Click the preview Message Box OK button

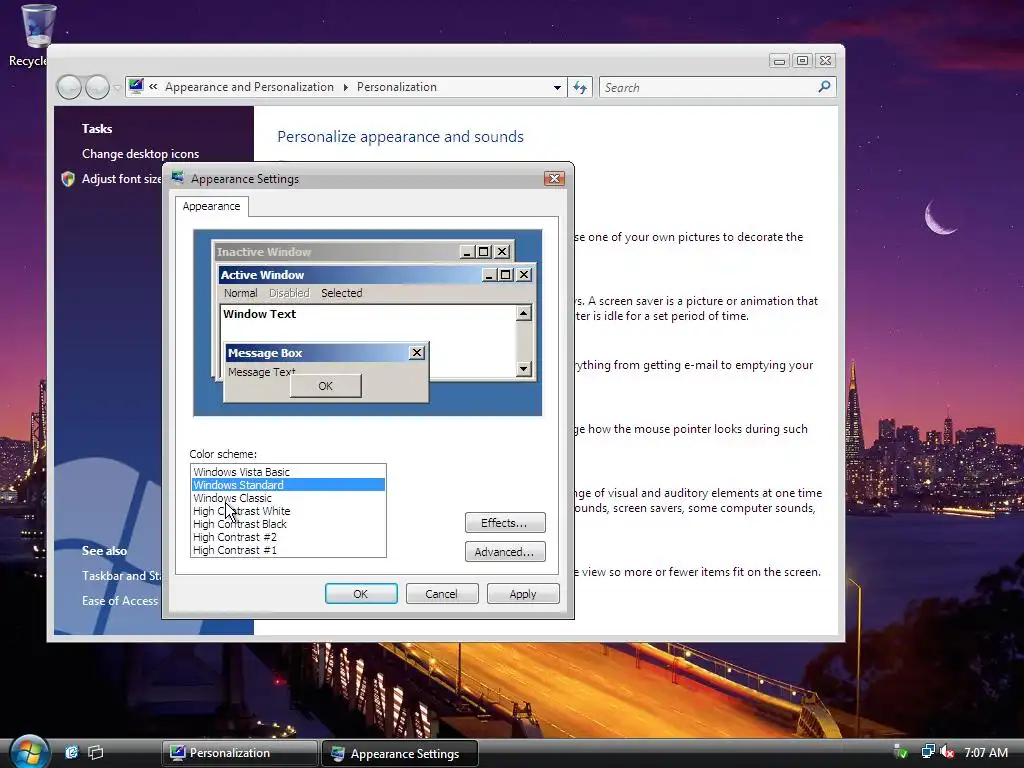(x=325, y=385)
